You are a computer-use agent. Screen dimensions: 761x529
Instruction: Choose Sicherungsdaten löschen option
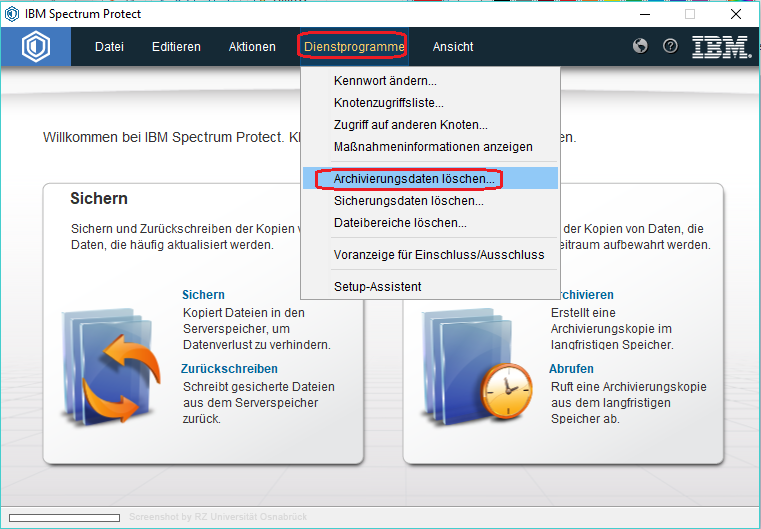pyautogui.click(x=408, y=201)
